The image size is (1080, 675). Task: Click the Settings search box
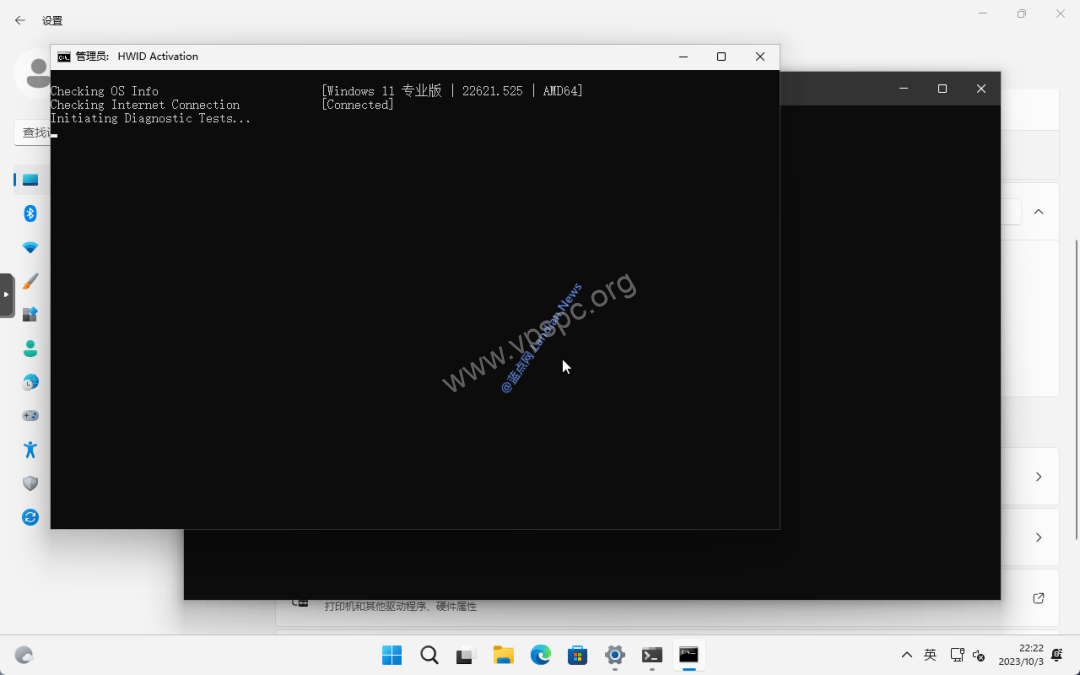pyautogui.click(x=32, y=132)
